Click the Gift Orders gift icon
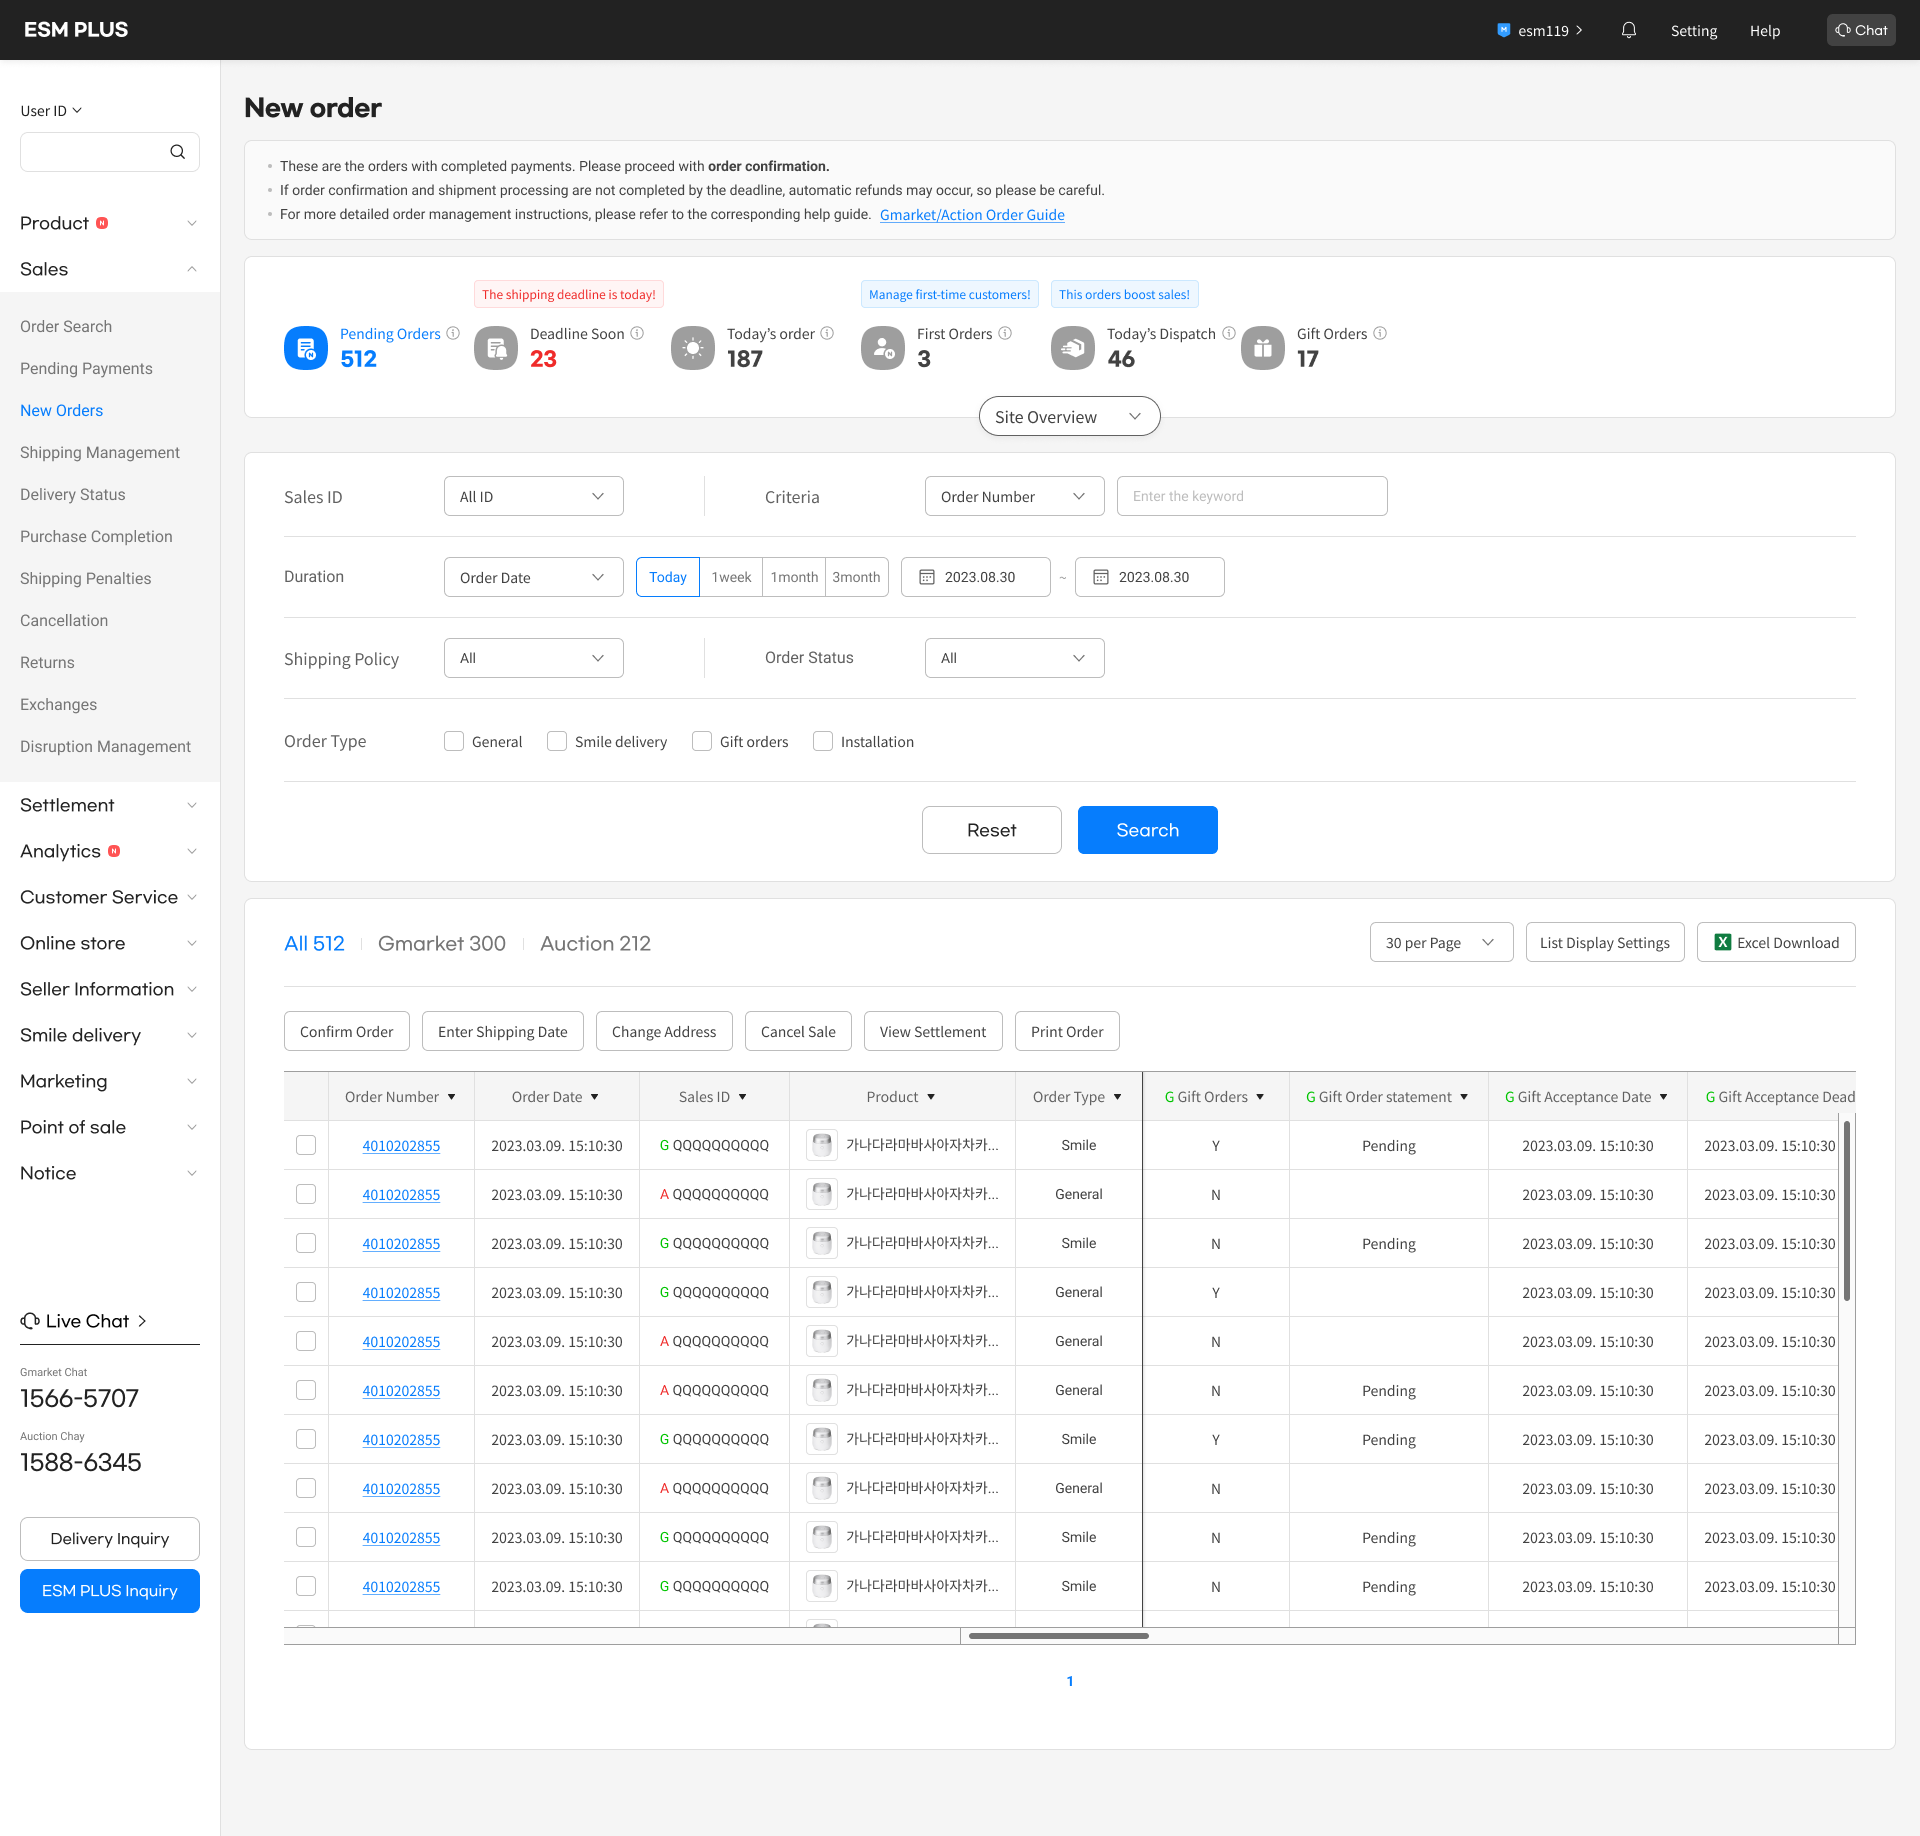 (1262, 348)
